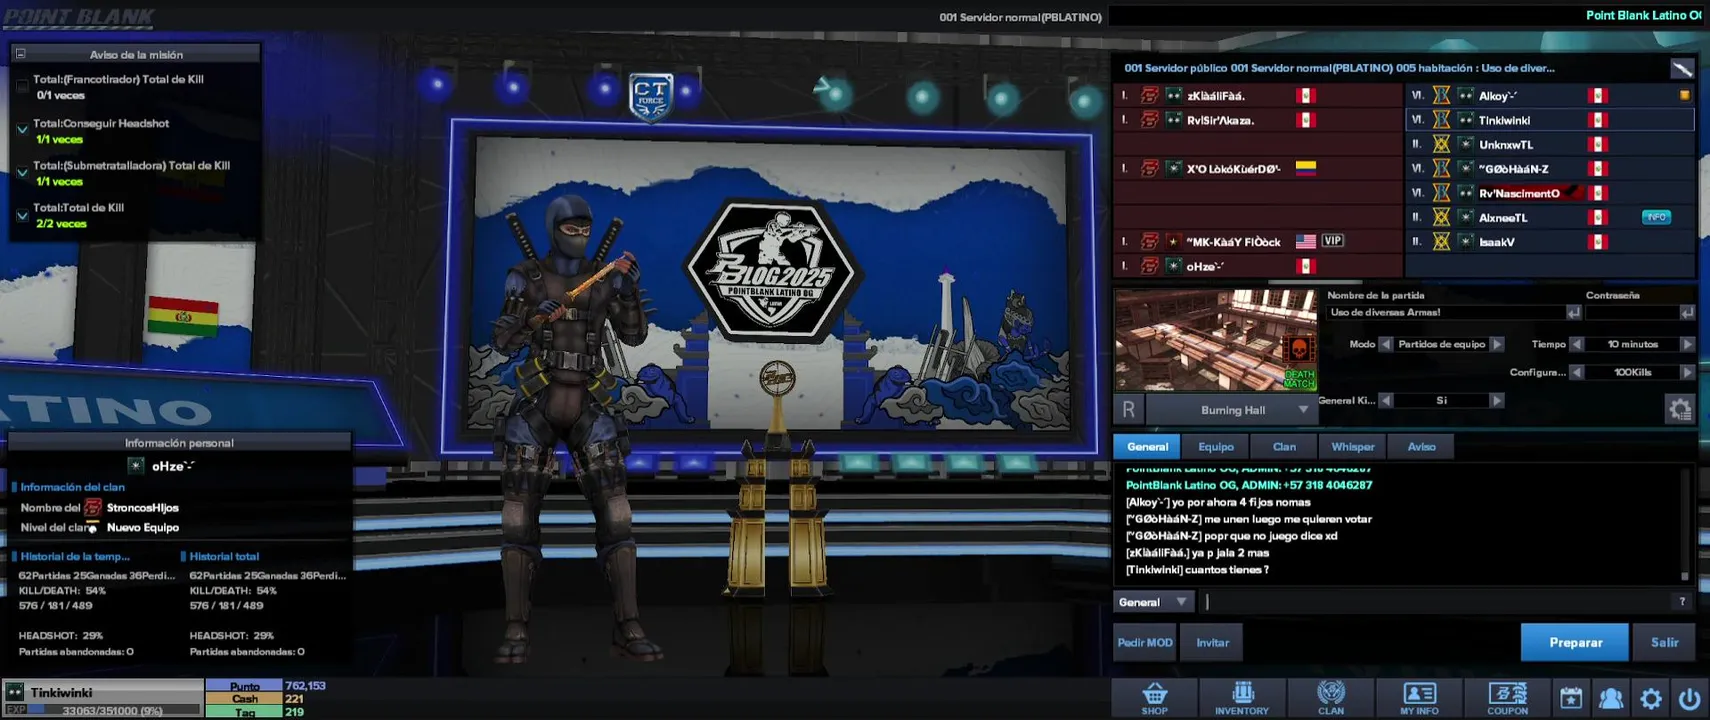Click the confirm arrow beside room name field
The height and width of the screenshot is (720, 1710).
point(1573,313)
